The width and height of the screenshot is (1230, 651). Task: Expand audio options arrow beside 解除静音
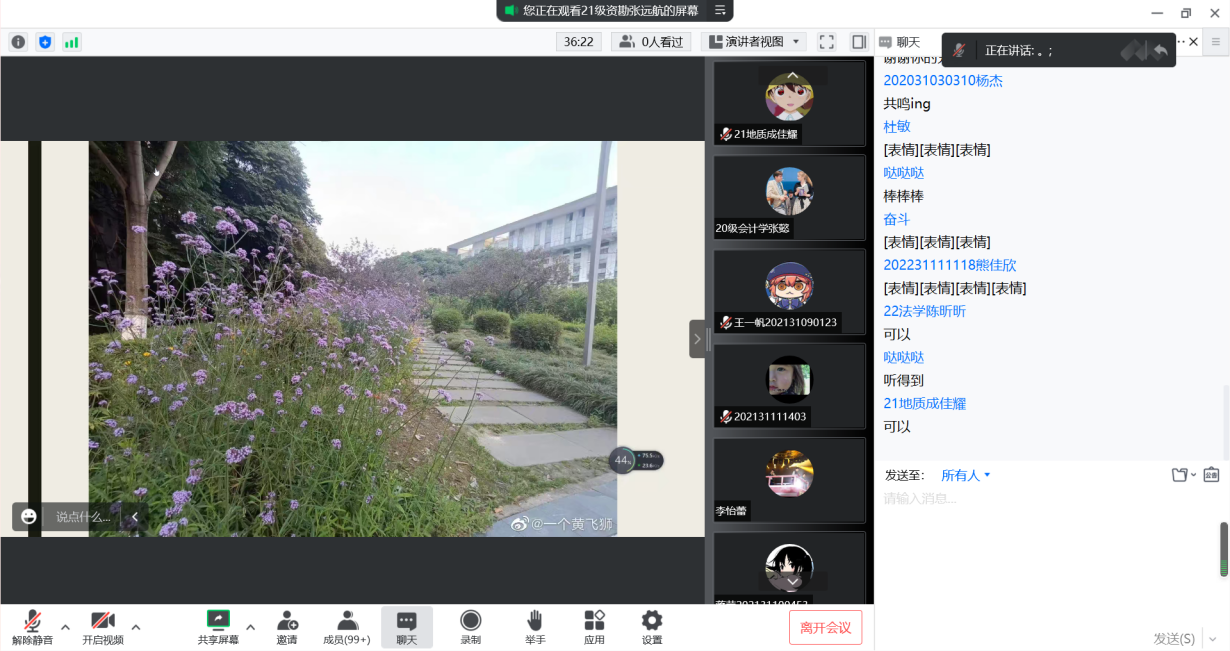[x=65, y=628]
